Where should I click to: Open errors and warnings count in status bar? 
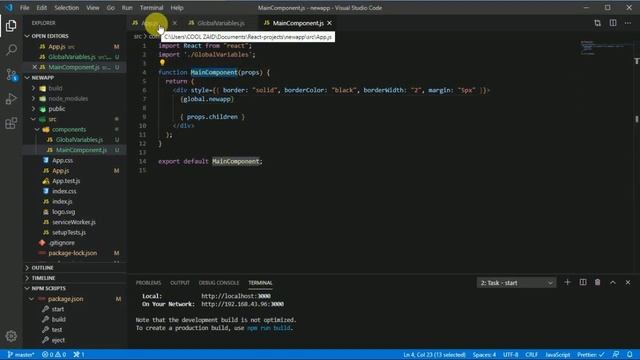[54, 355]
